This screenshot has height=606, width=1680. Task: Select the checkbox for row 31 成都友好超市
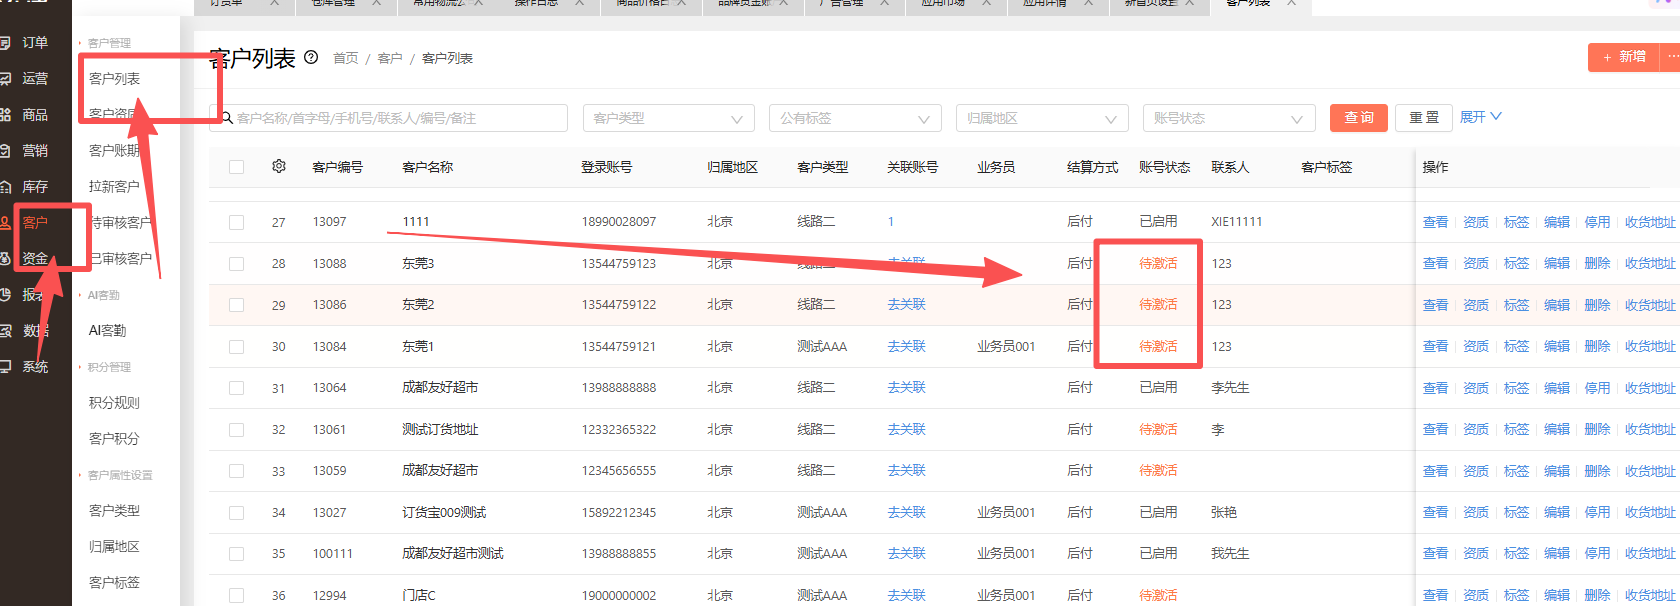click(236, 388)
